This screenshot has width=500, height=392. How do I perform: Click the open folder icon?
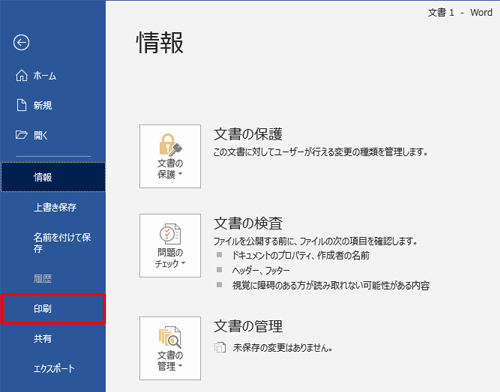tap(21, 135)
